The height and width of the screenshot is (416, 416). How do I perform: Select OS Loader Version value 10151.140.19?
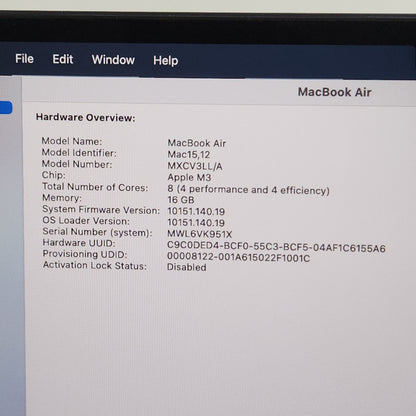[196, 223]
